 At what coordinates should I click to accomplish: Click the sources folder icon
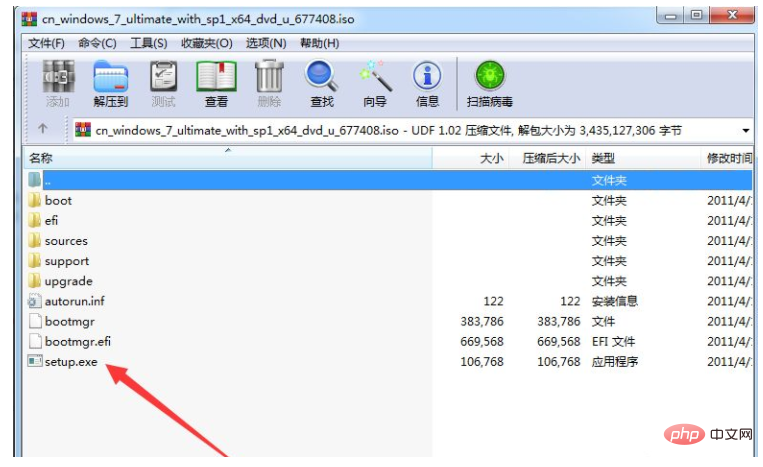(x=35, y=240)
